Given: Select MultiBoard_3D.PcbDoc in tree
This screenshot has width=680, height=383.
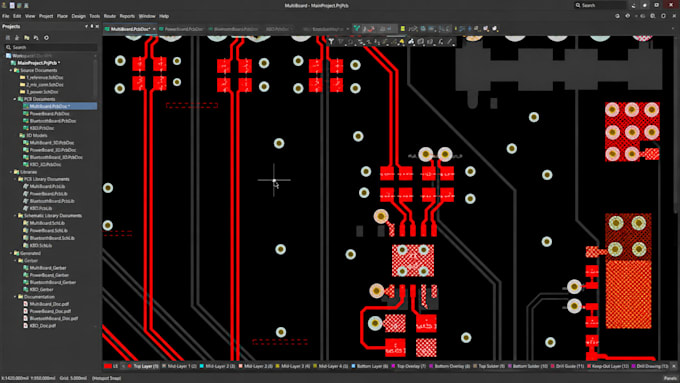Looking at the screenshot, I should point(52,143).
